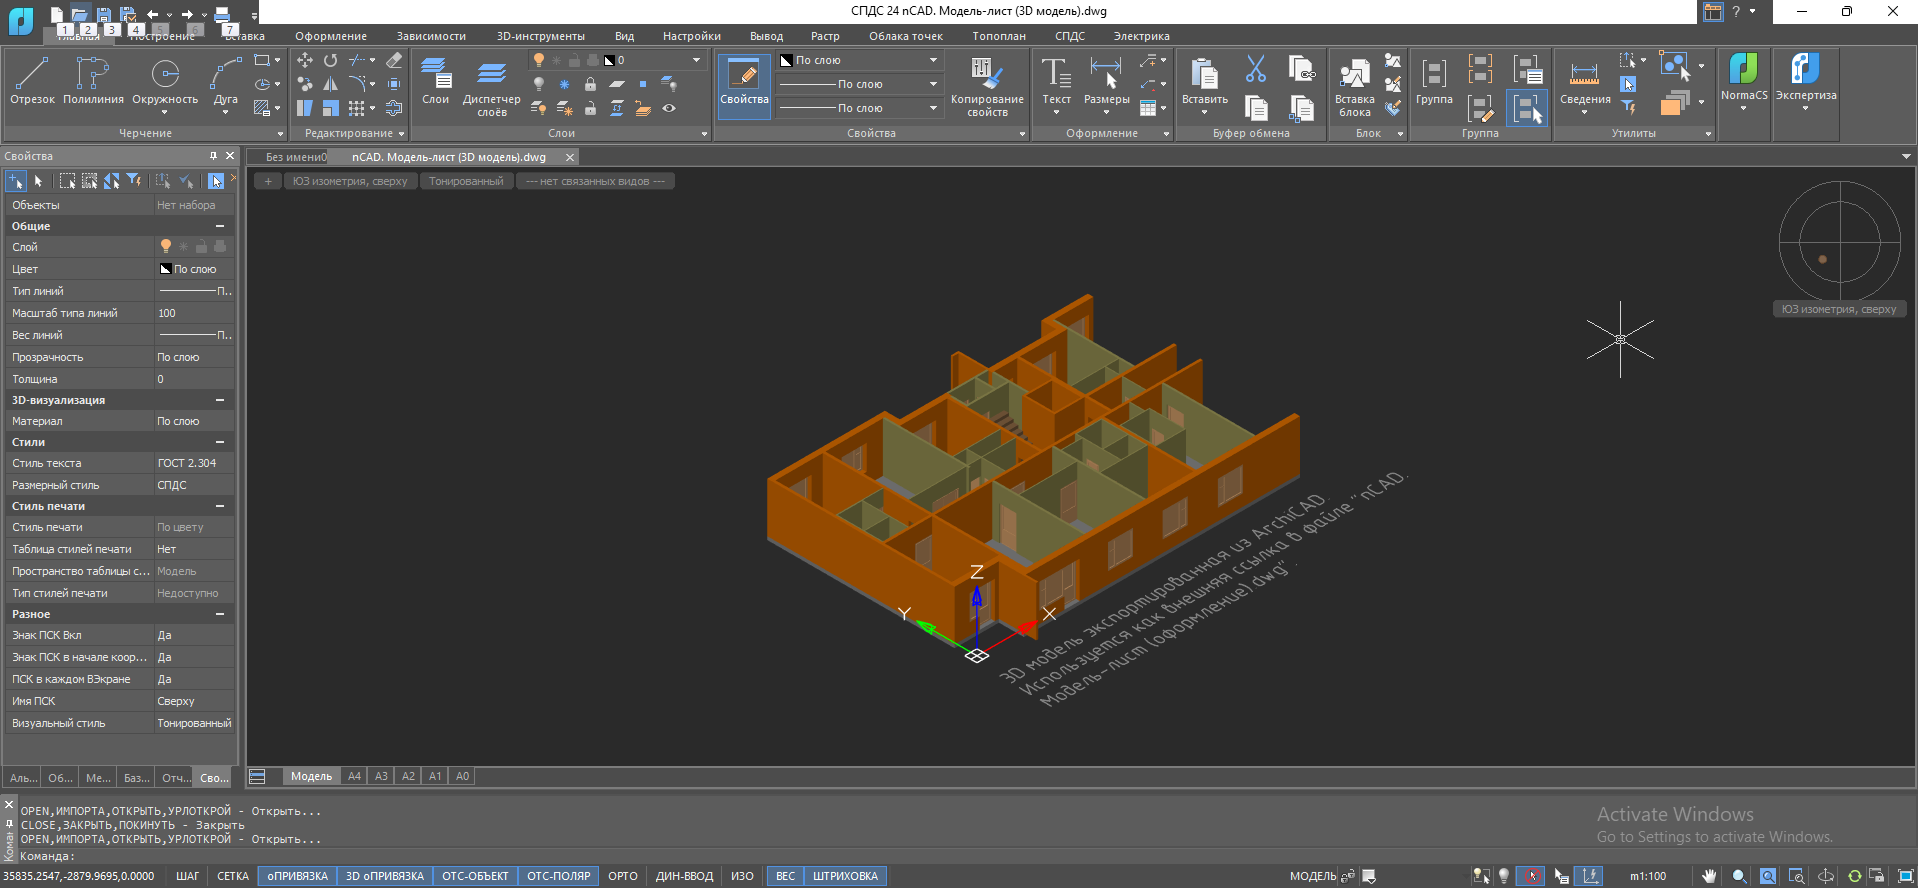Select the Текст tool
1918x888 pixels.
coord(1056,81)
